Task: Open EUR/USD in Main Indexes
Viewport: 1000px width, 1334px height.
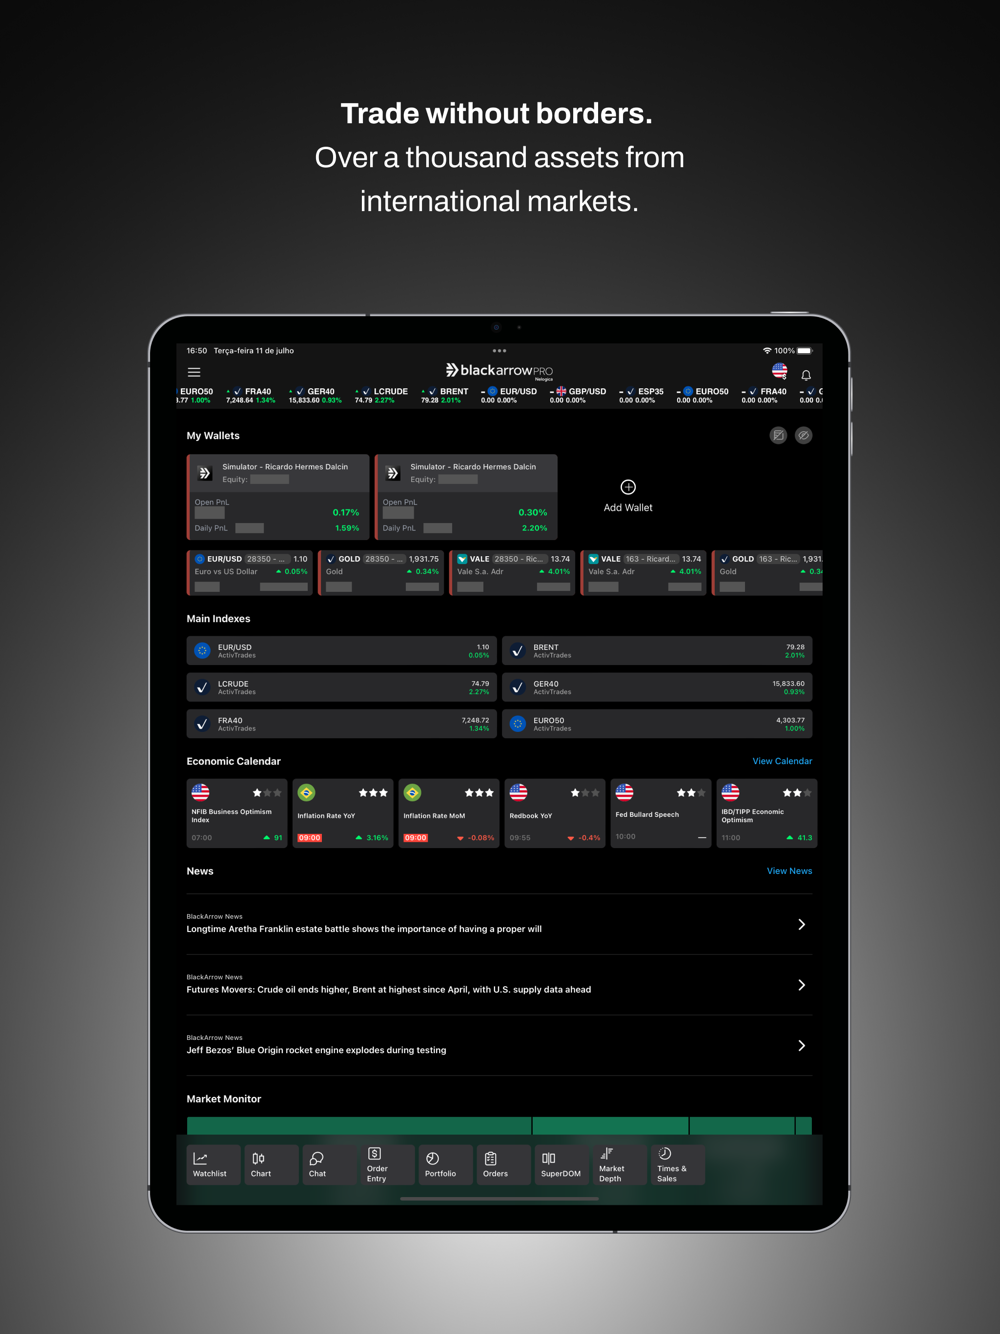Action: coord(342,651)
